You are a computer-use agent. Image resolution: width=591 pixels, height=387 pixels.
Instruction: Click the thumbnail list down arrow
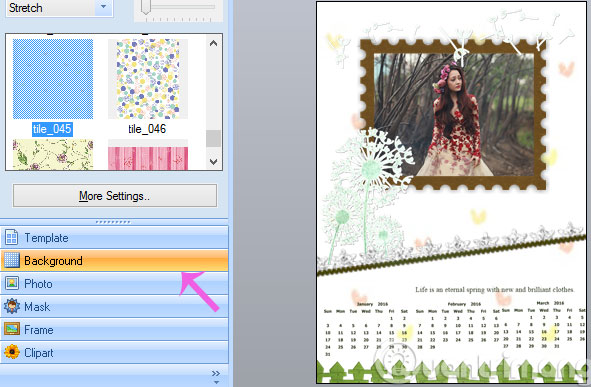coord(213,162)
